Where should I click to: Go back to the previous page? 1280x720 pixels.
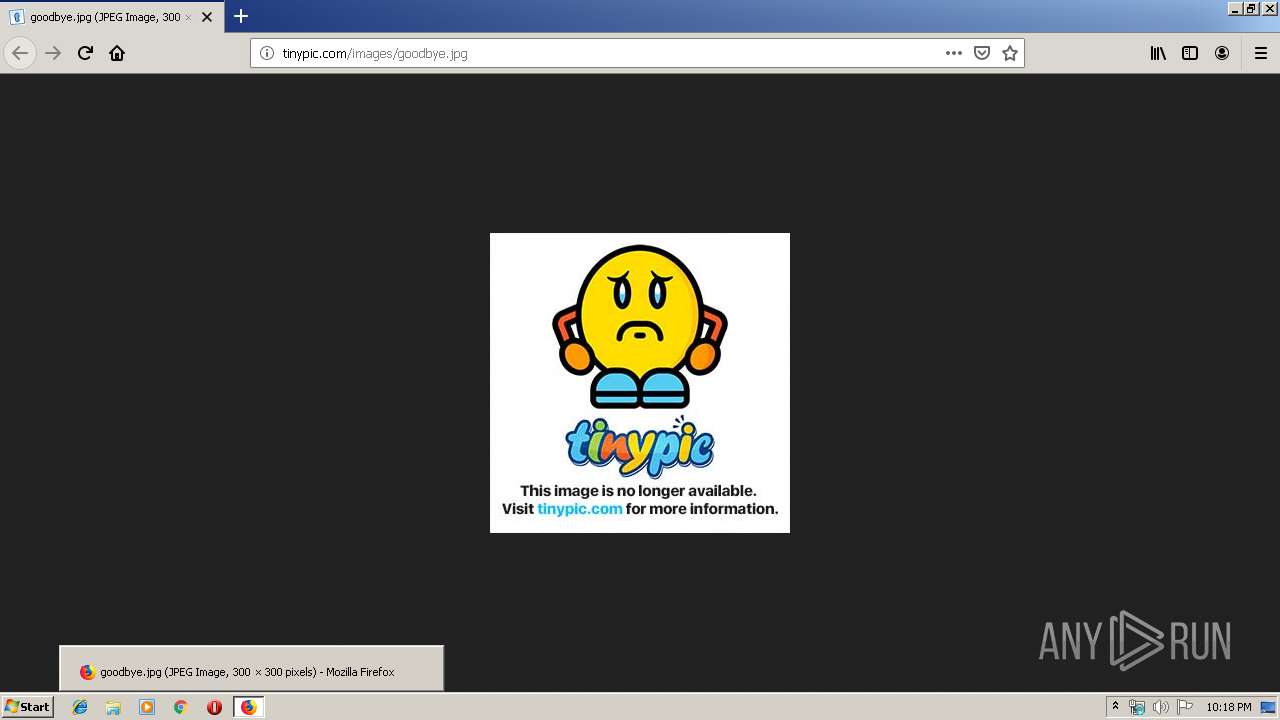tap(20, 53)
